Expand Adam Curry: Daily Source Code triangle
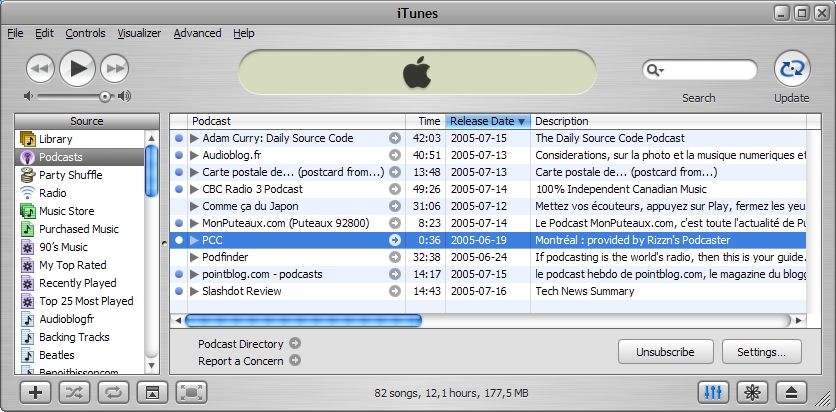 coord(195,138)
